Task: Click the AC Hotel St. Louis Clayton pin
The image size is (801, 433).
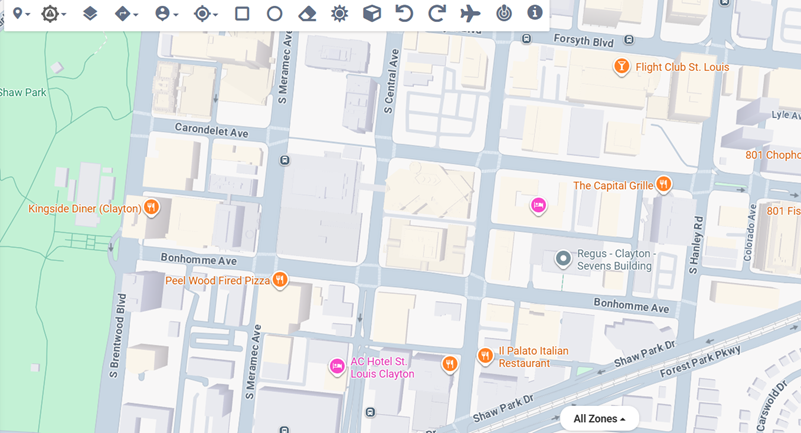Action: tap(337, 366)
